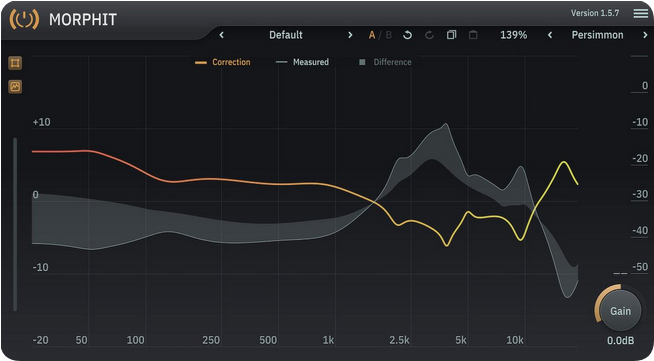The width and height of the screenshot is (654, 361).
Task: Click the 250 frequency axis label
Action: [x=211, y=340]
